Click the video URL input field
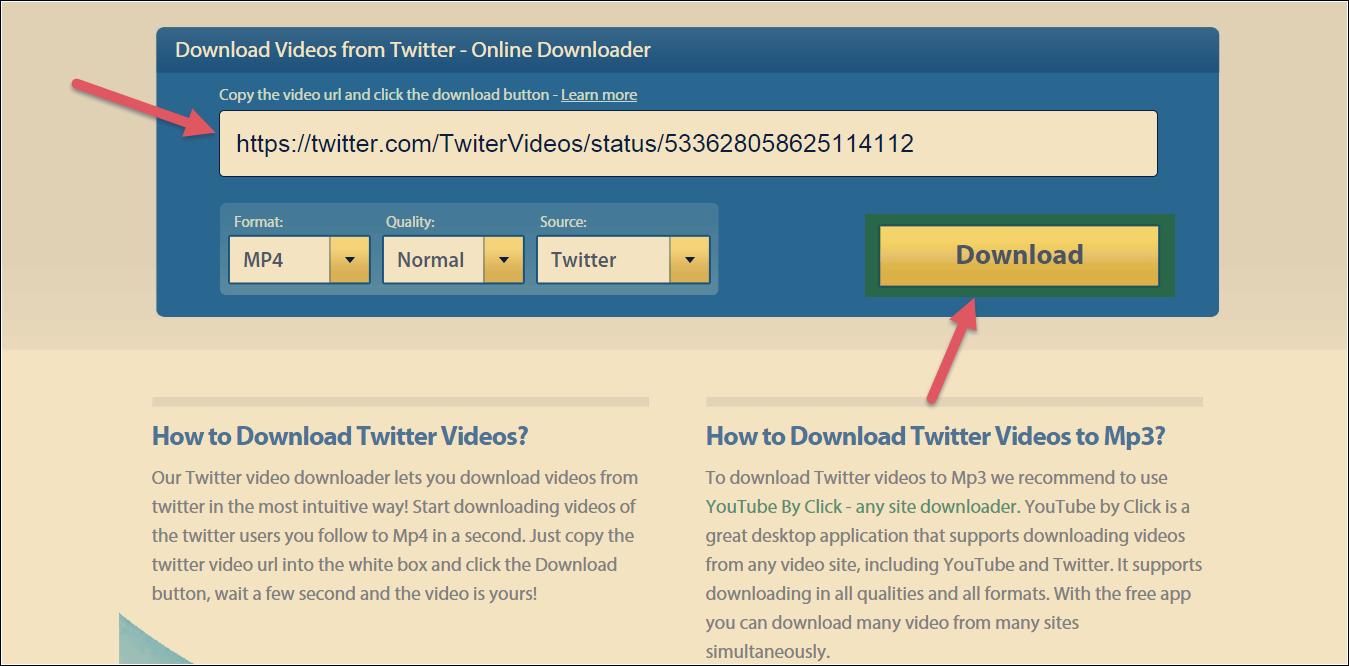The image size is (1349, 666). 688,143
